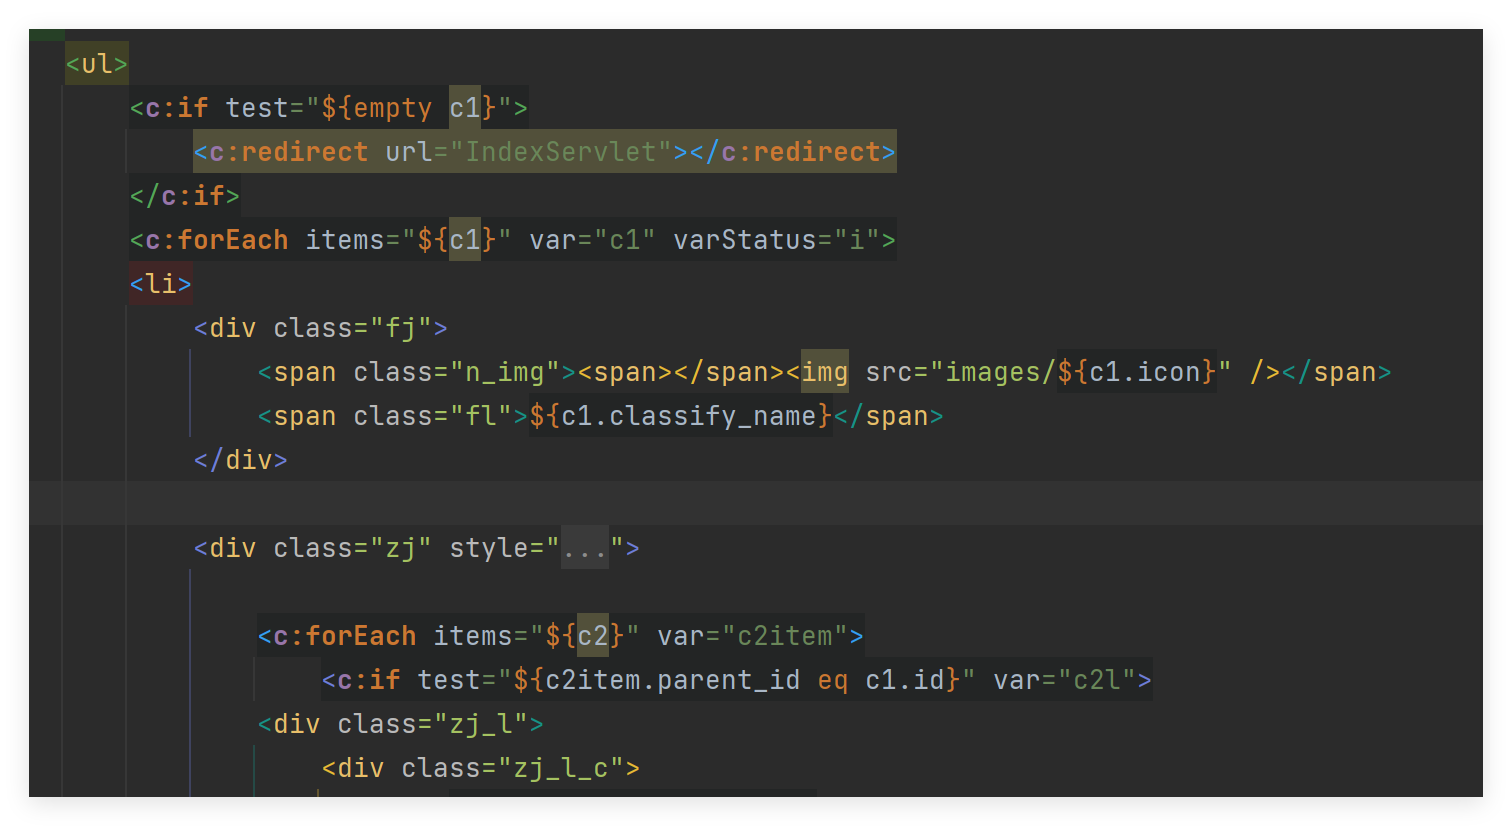Click the ${c1.classify_name} expression
The image size is (1512, 826).
(x=681, y=416)
